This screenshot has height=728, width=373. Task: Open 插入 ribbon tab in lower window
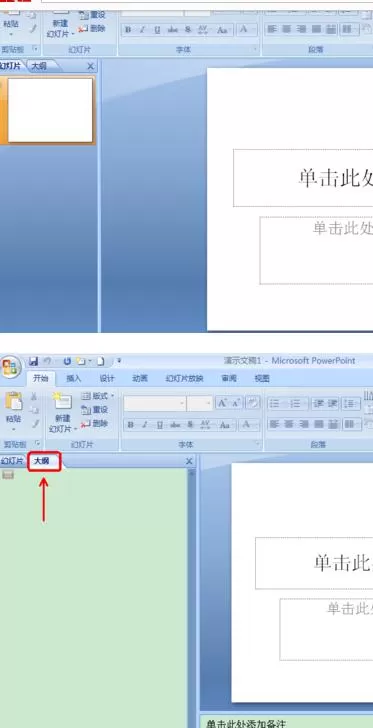tap(73, 378)
